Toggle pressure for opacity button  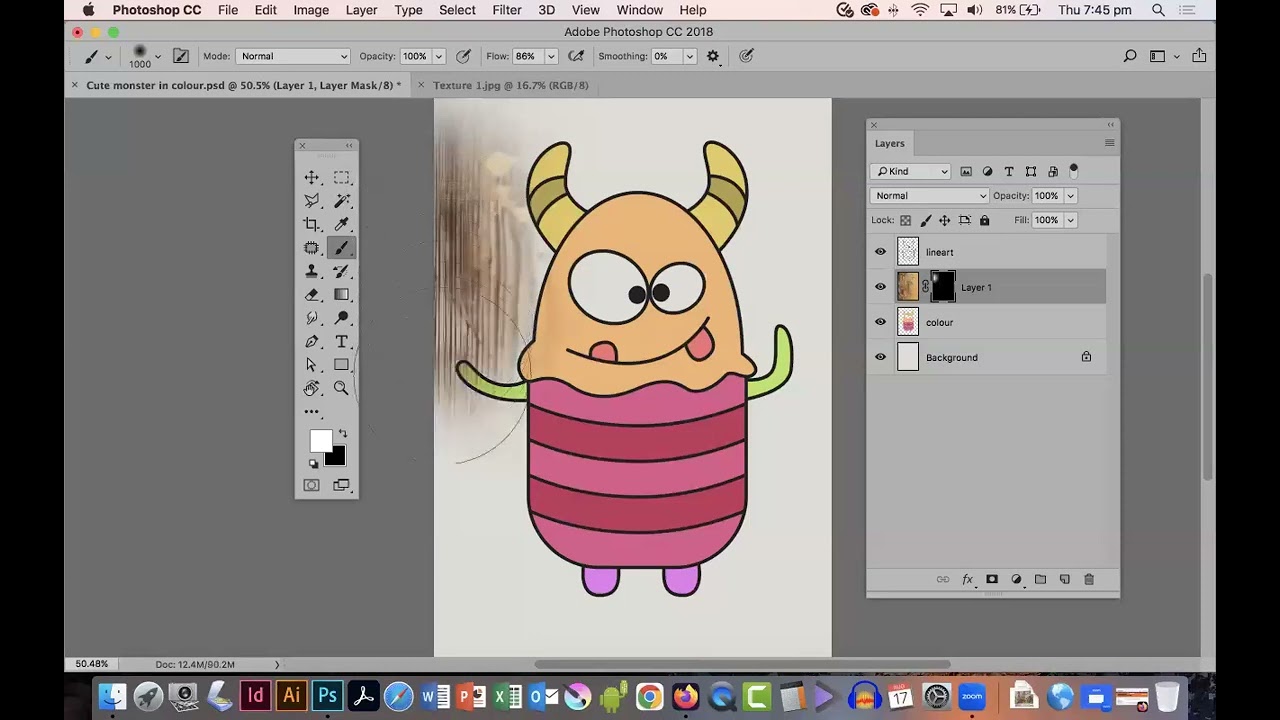463,56
